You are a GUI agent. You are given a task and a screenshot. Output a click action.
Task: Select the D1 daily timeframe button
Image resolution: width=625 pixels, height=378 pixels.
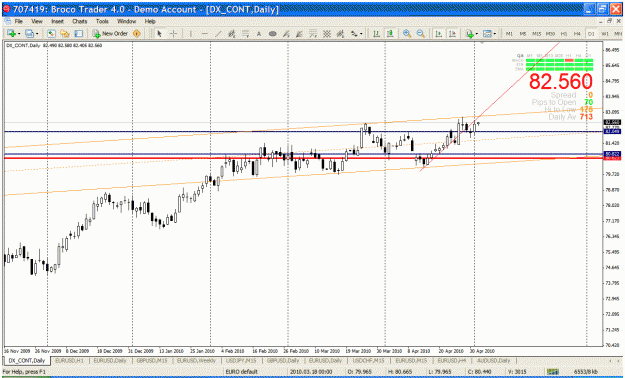[x=591, y=34]
